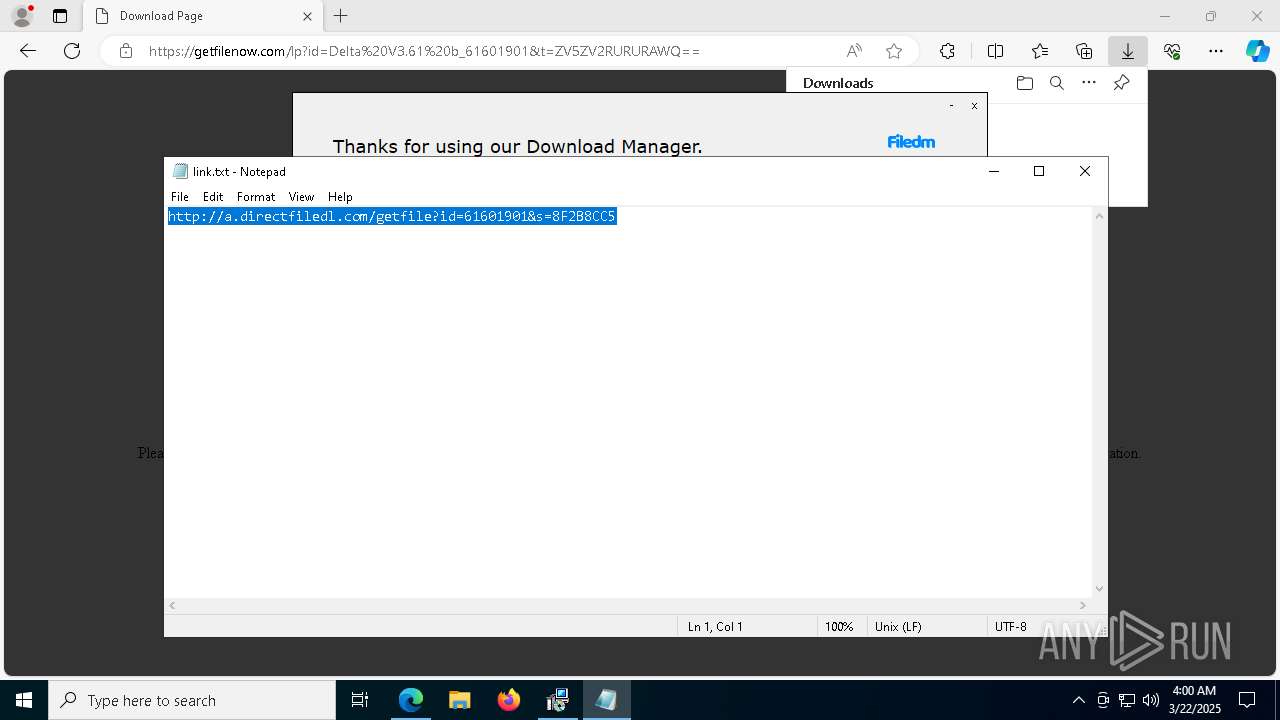
Task: Open downloads folder in Downloads panel
Action: [1024, 83]
